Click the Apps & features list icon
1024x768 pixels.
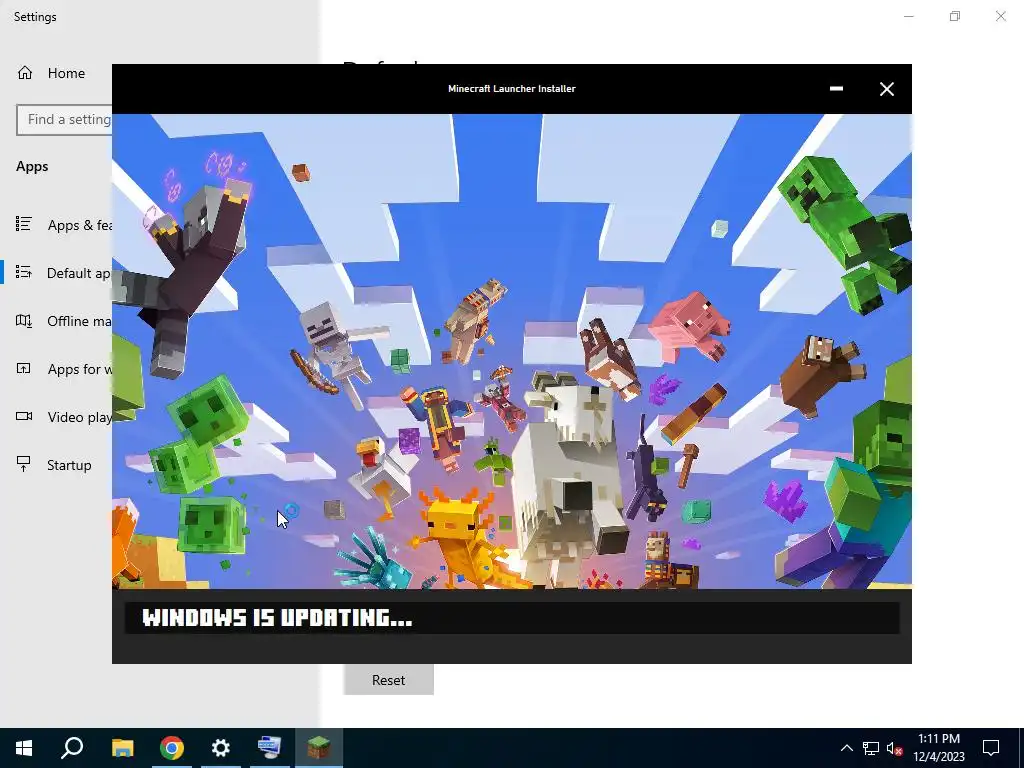pos(24,224)
